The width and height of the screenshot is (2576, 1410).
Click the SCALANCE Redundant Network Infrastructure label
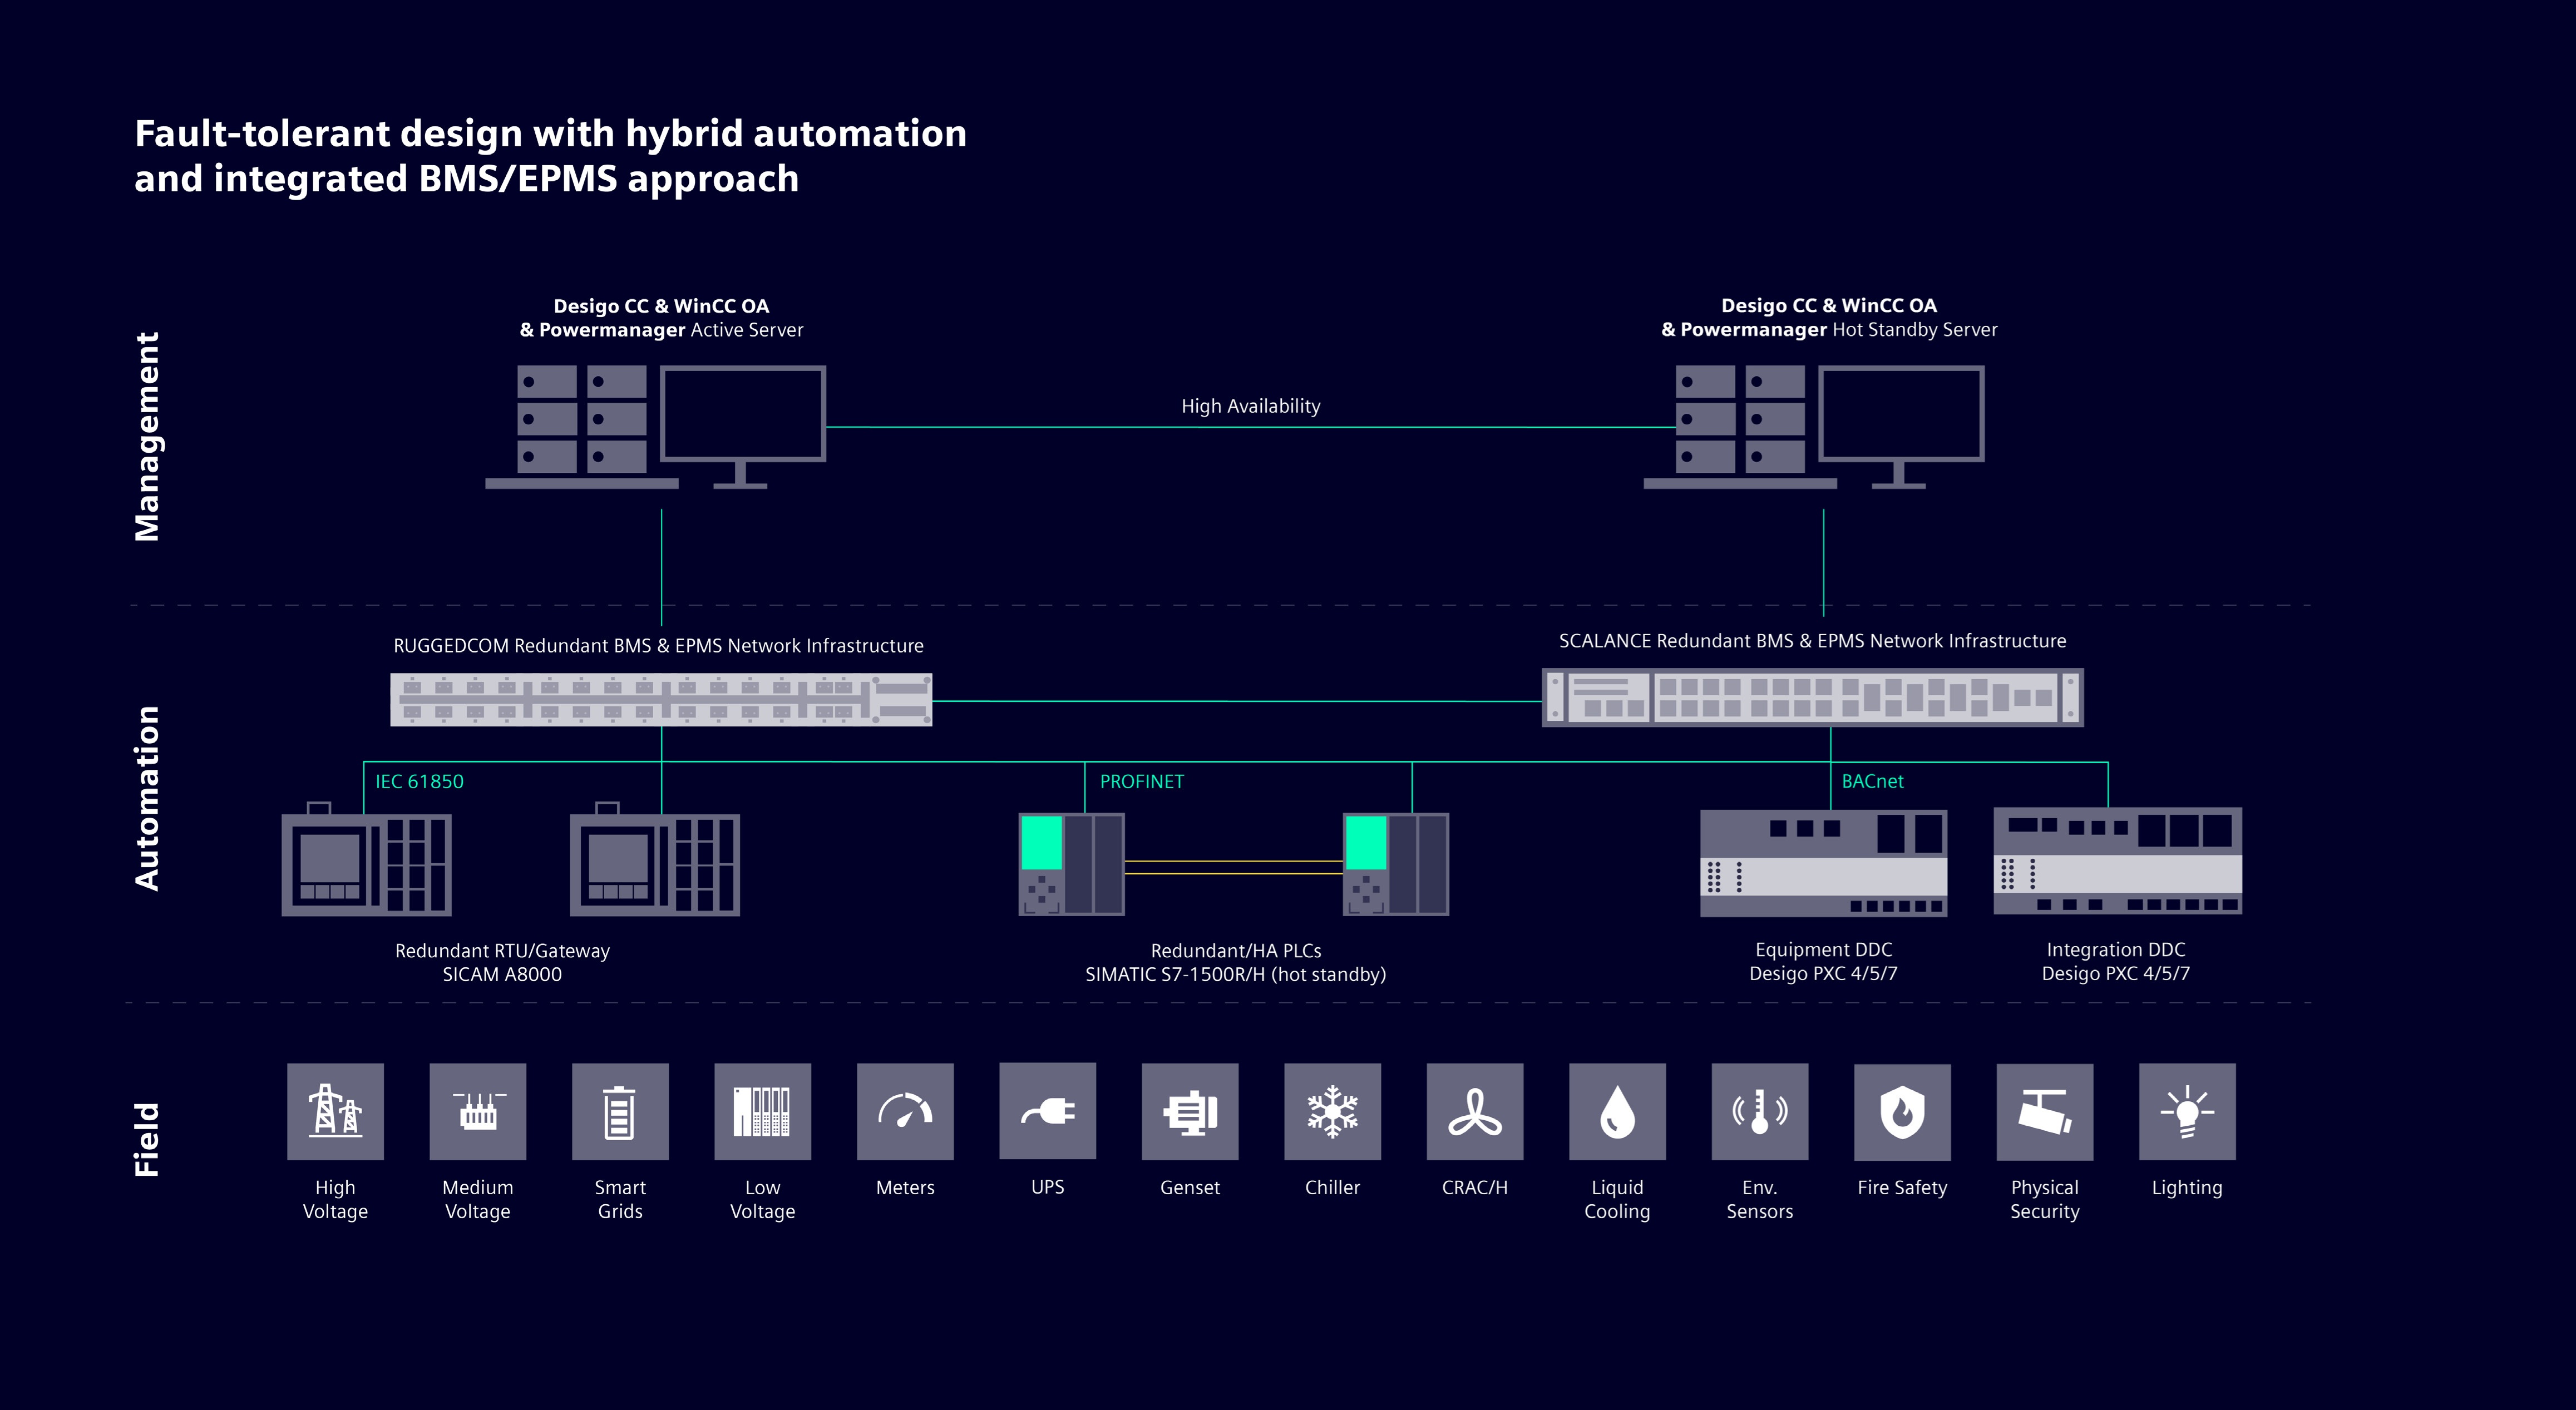click(1813, 641)
